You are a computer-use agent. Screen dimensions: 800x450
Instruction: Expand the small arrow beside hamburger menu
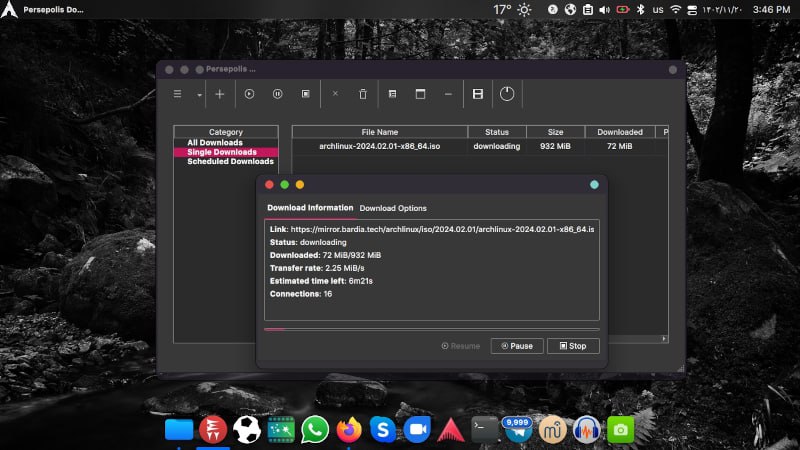[x=199, y=95]
